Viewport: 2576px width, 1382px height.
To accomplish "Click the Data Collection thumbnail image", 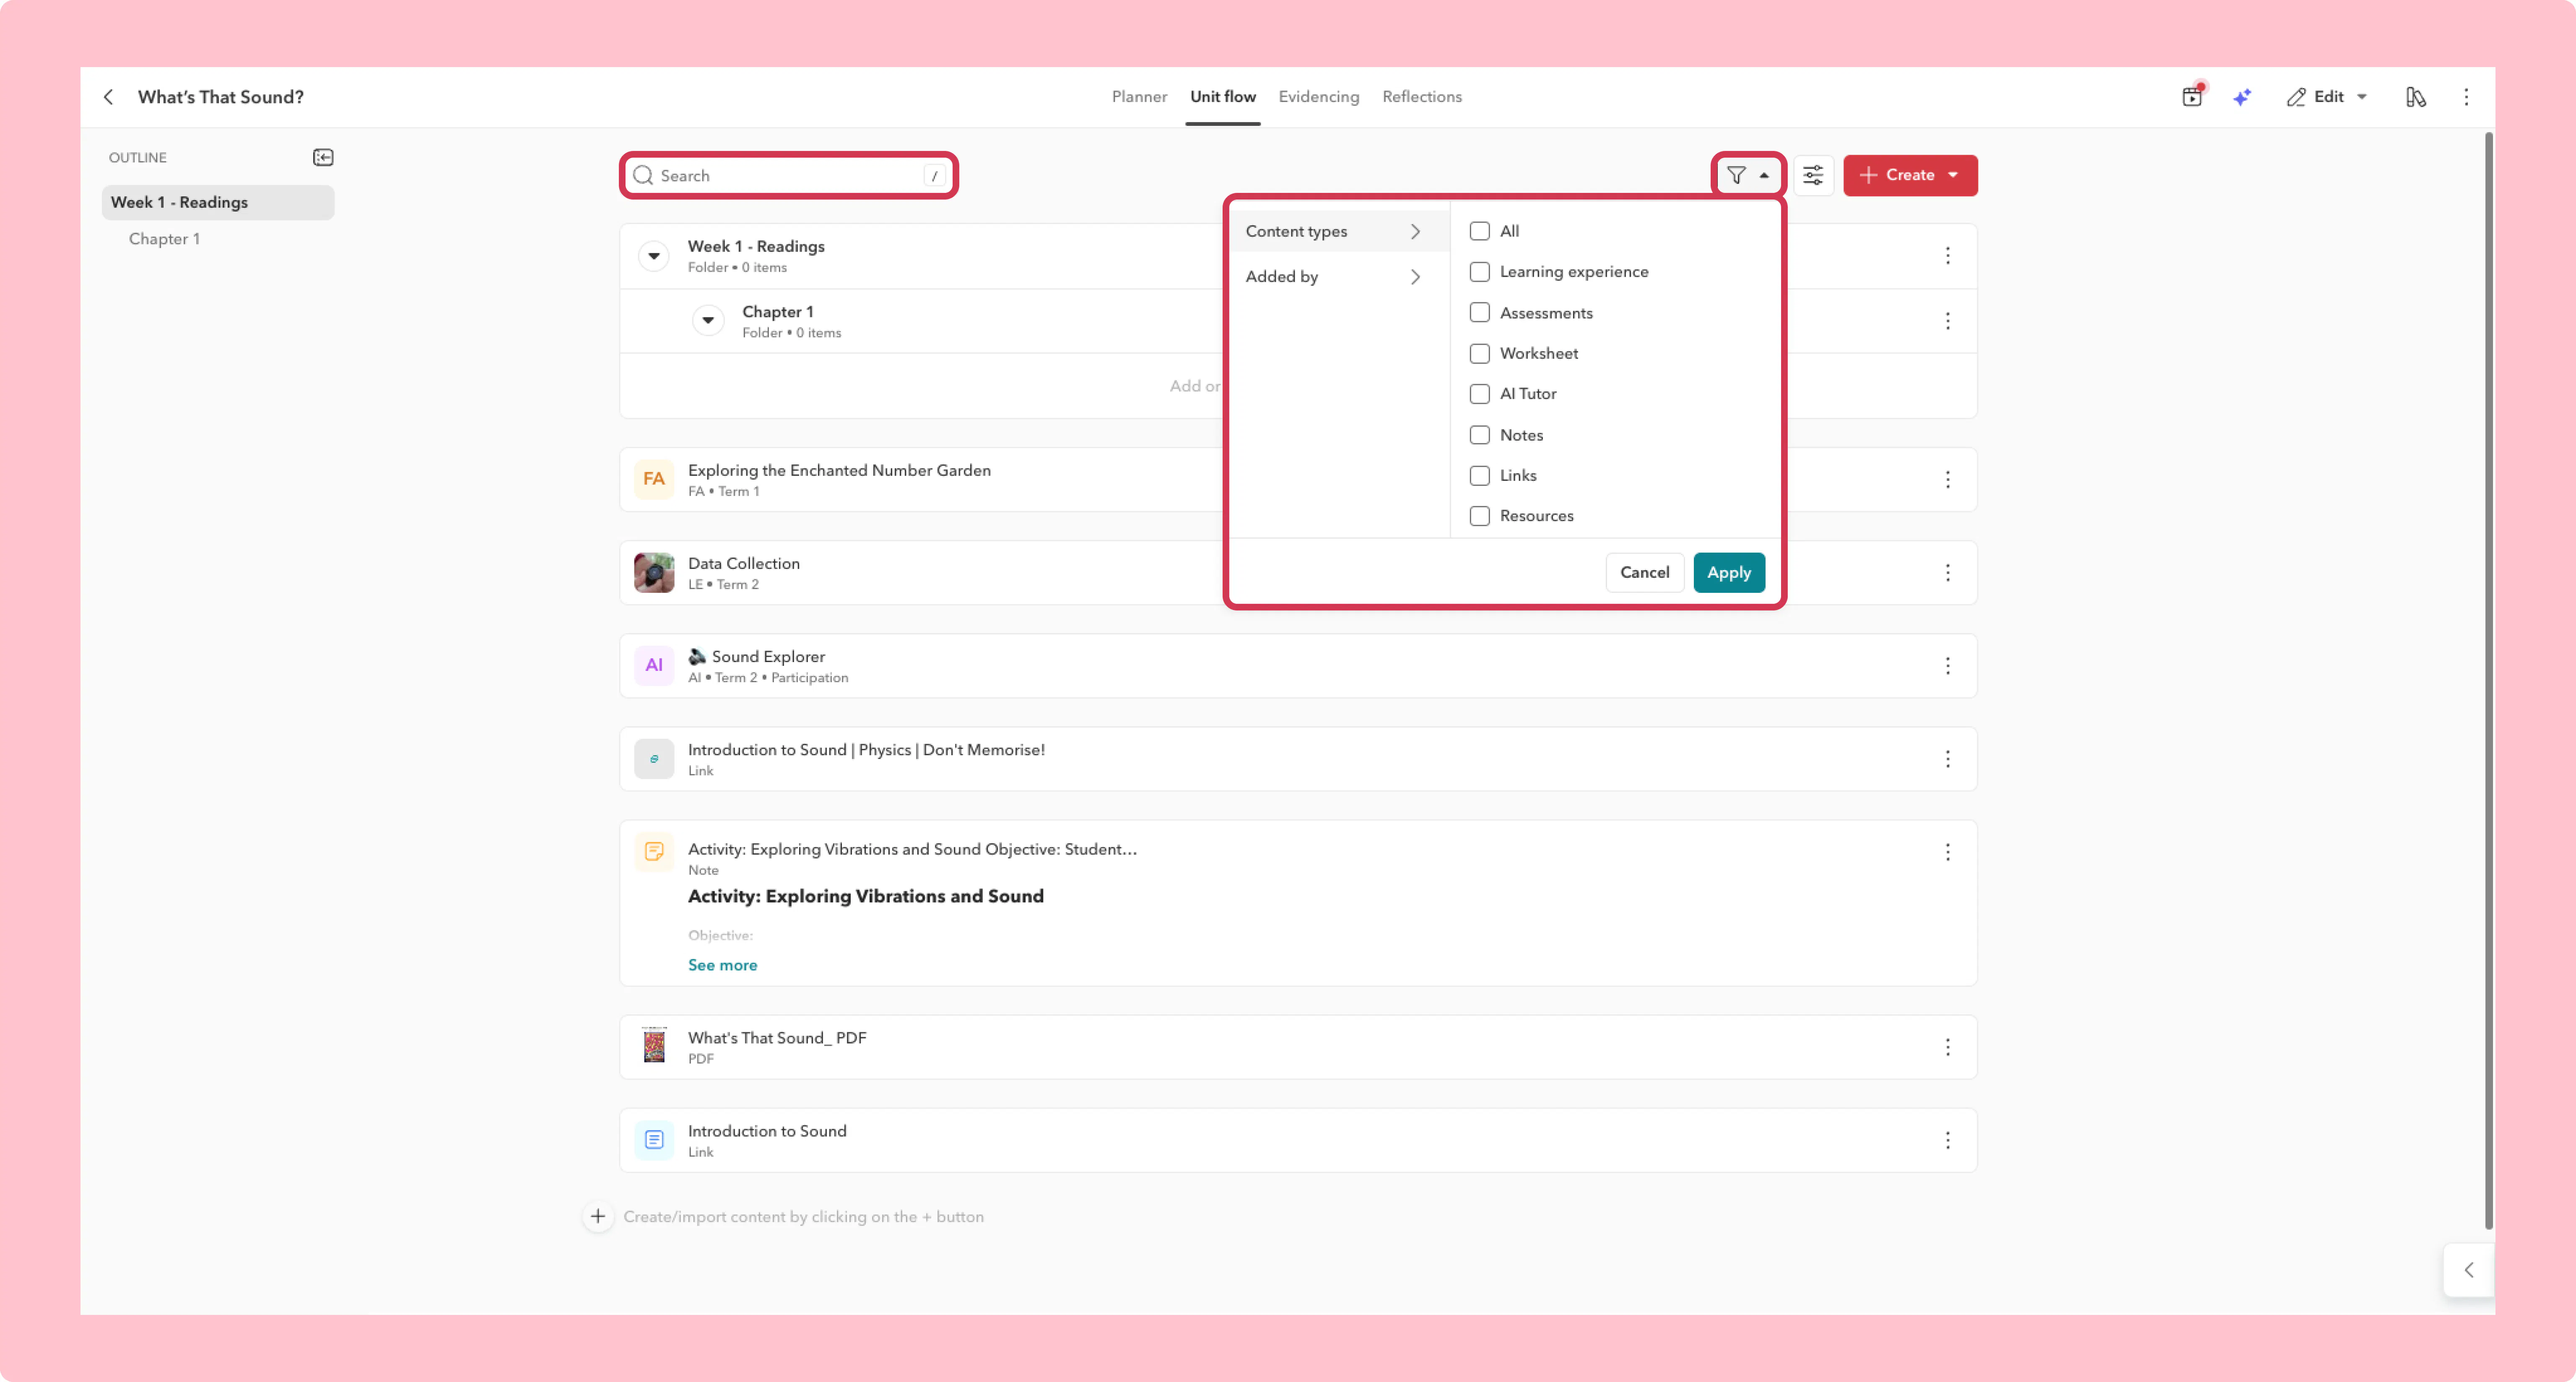I will [654, 573].
